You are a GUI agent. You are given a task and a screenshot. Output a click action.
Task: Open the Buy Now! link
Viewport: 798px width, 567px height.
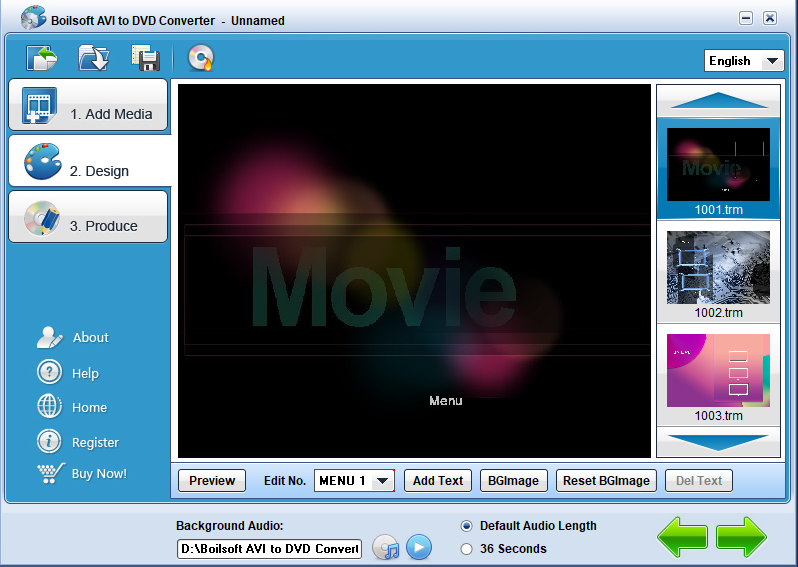pos(99,474)
